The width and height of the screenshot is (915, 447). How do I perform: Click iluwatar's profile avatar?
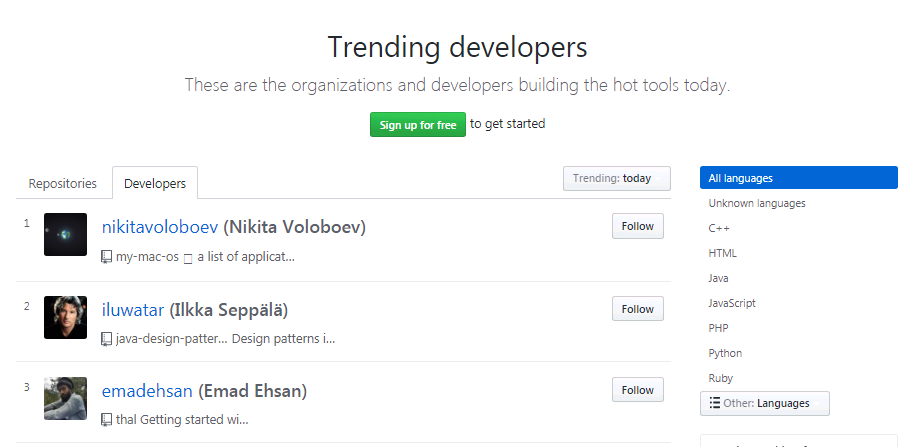click(65, 316)
